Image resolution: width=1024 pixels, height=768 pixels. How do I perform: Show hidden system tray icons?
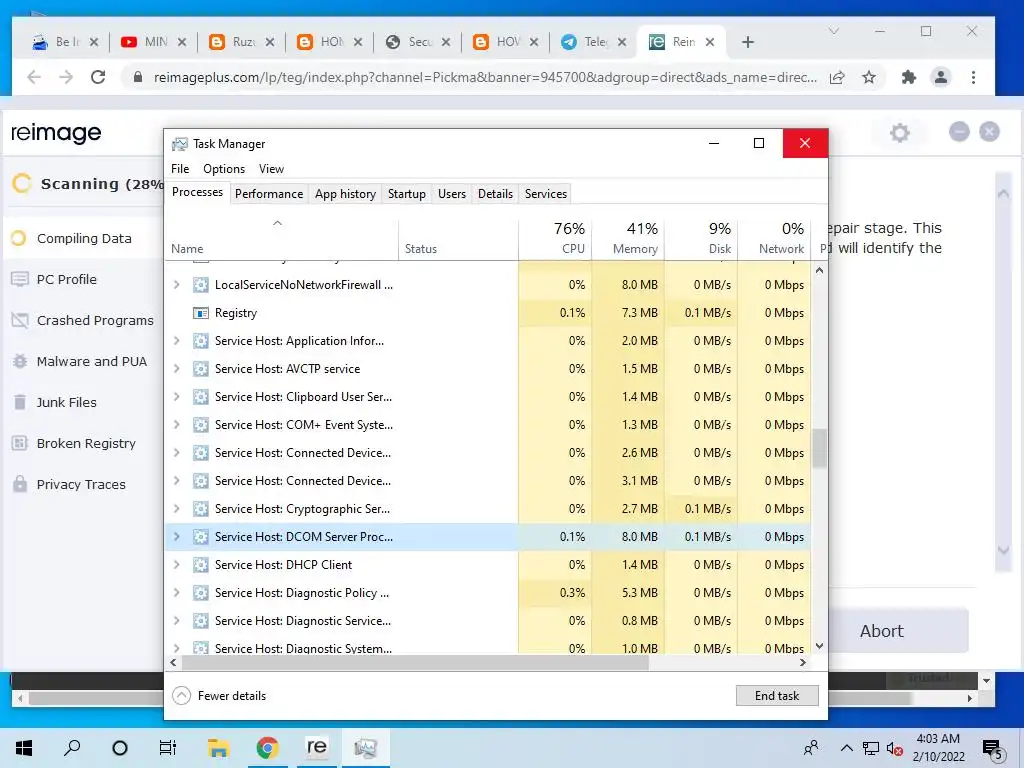click(x=846, y=748)
